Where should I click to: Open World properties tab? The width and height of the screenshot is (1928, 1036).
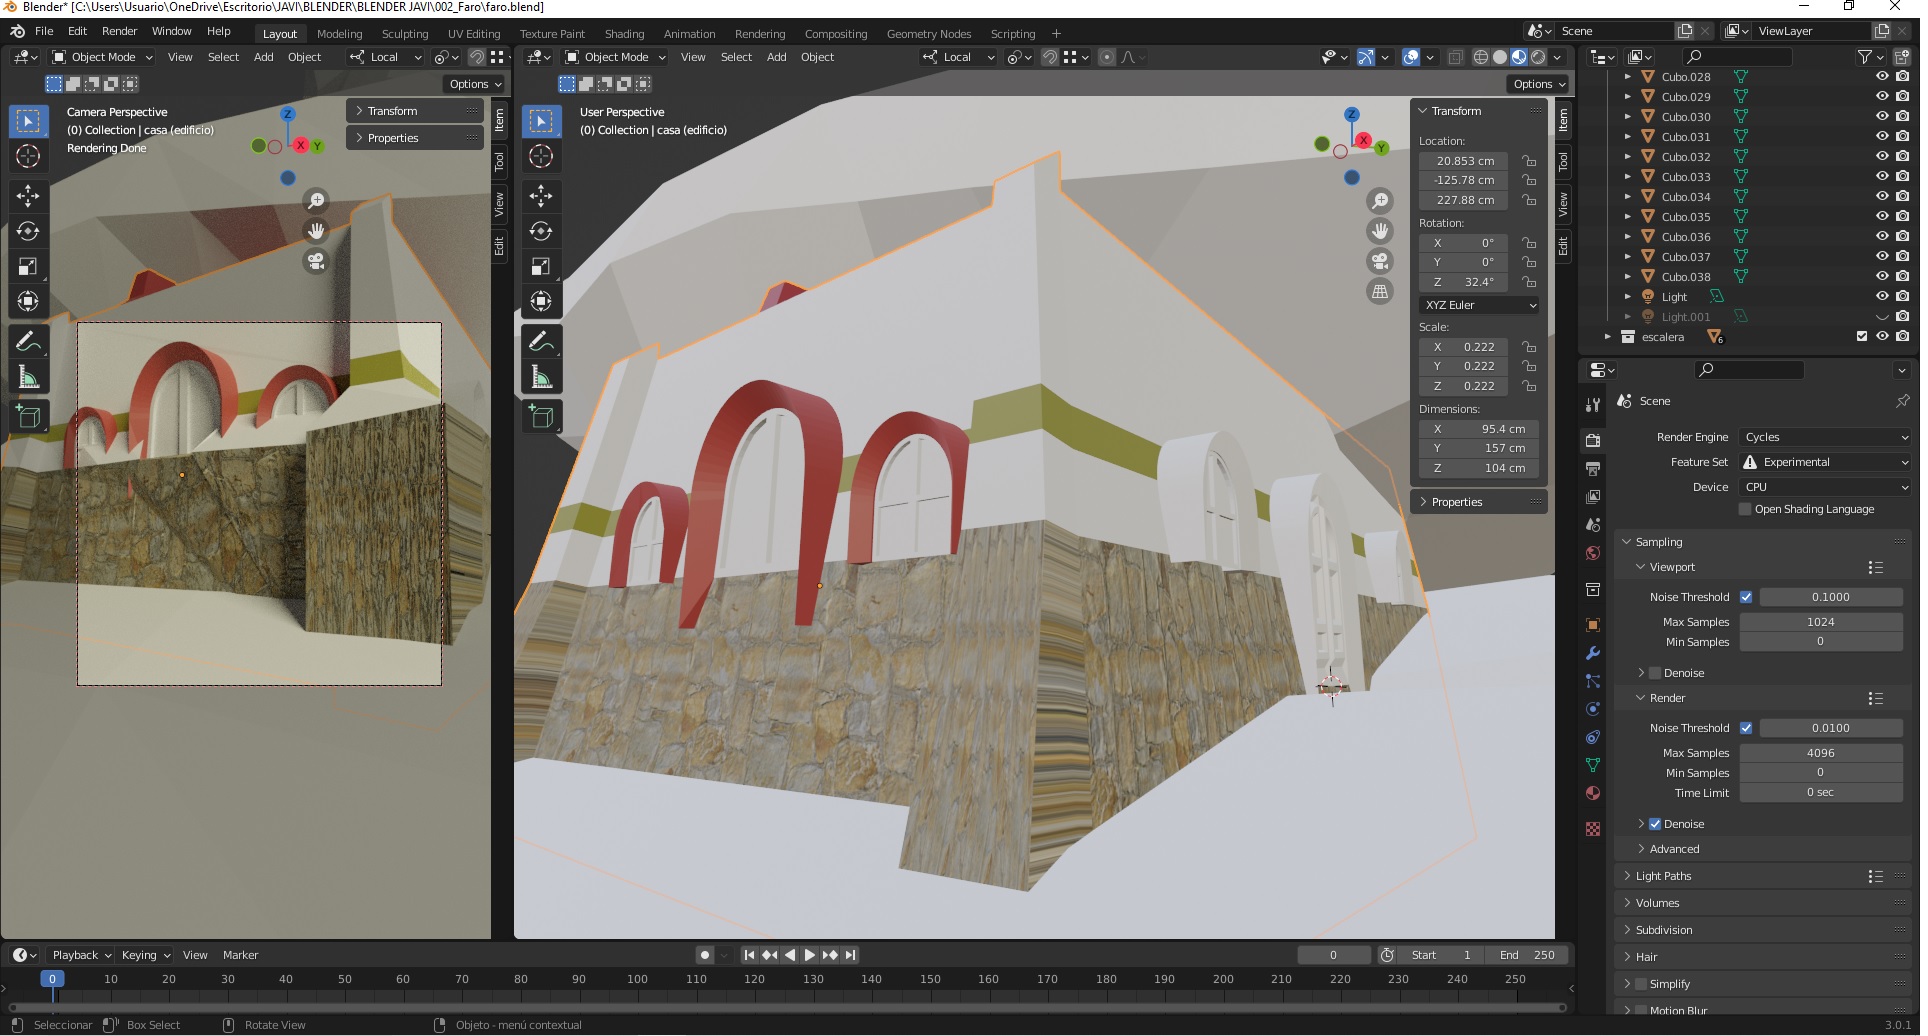pyautogui.click(x=1593, y=553)
